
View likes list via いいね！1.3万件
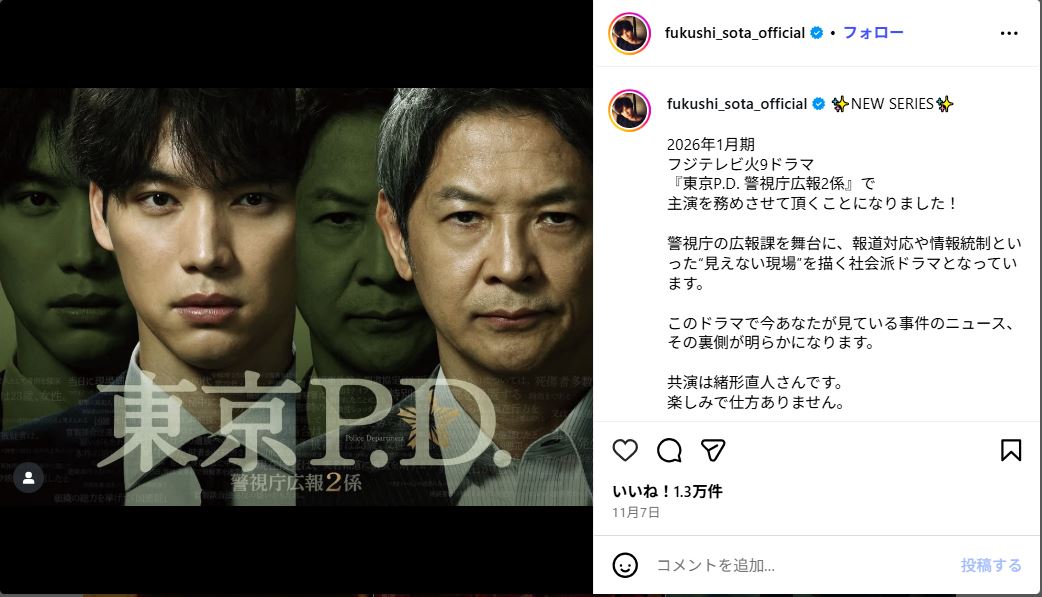(667, 491)
